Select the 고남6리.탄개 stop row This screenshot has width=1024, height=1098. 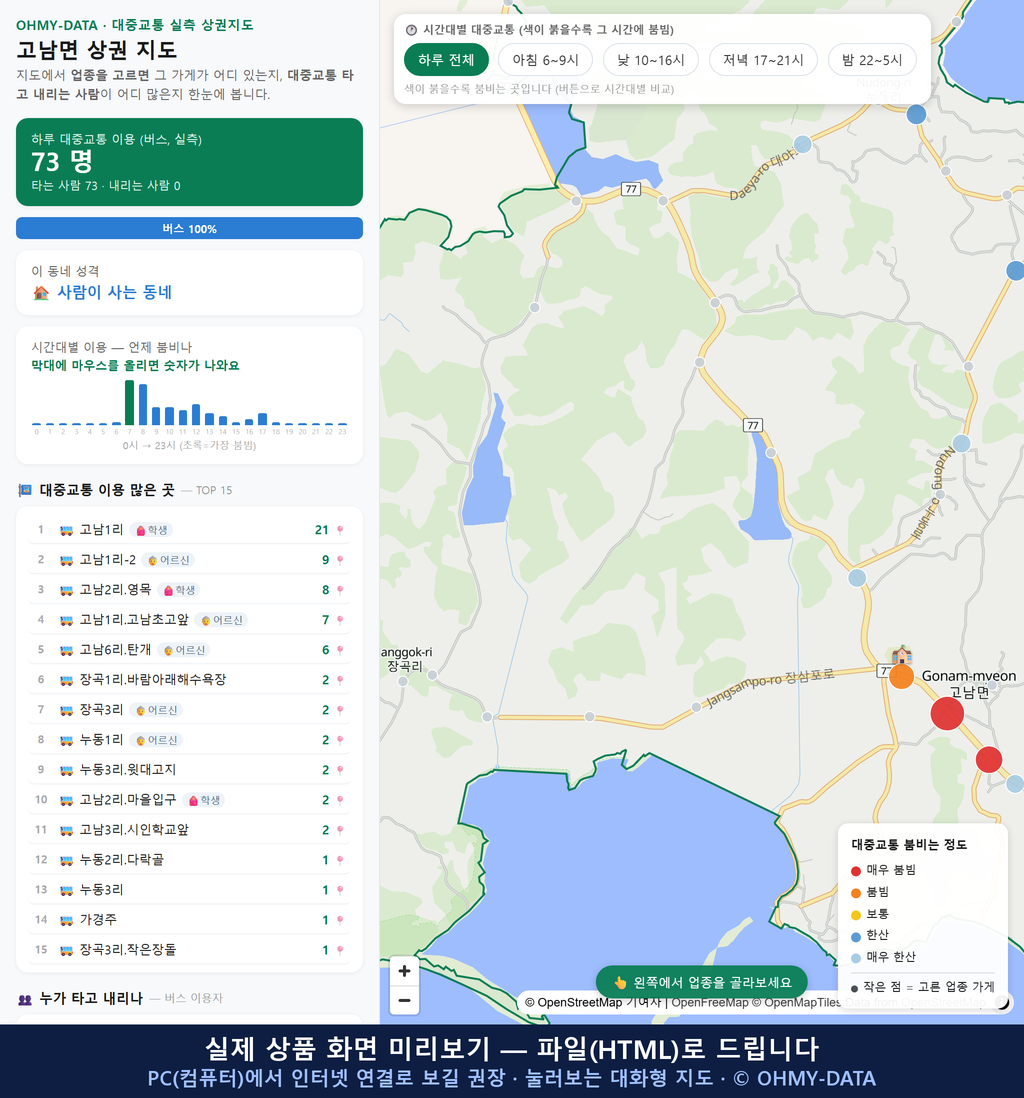(x=189, y=650)
